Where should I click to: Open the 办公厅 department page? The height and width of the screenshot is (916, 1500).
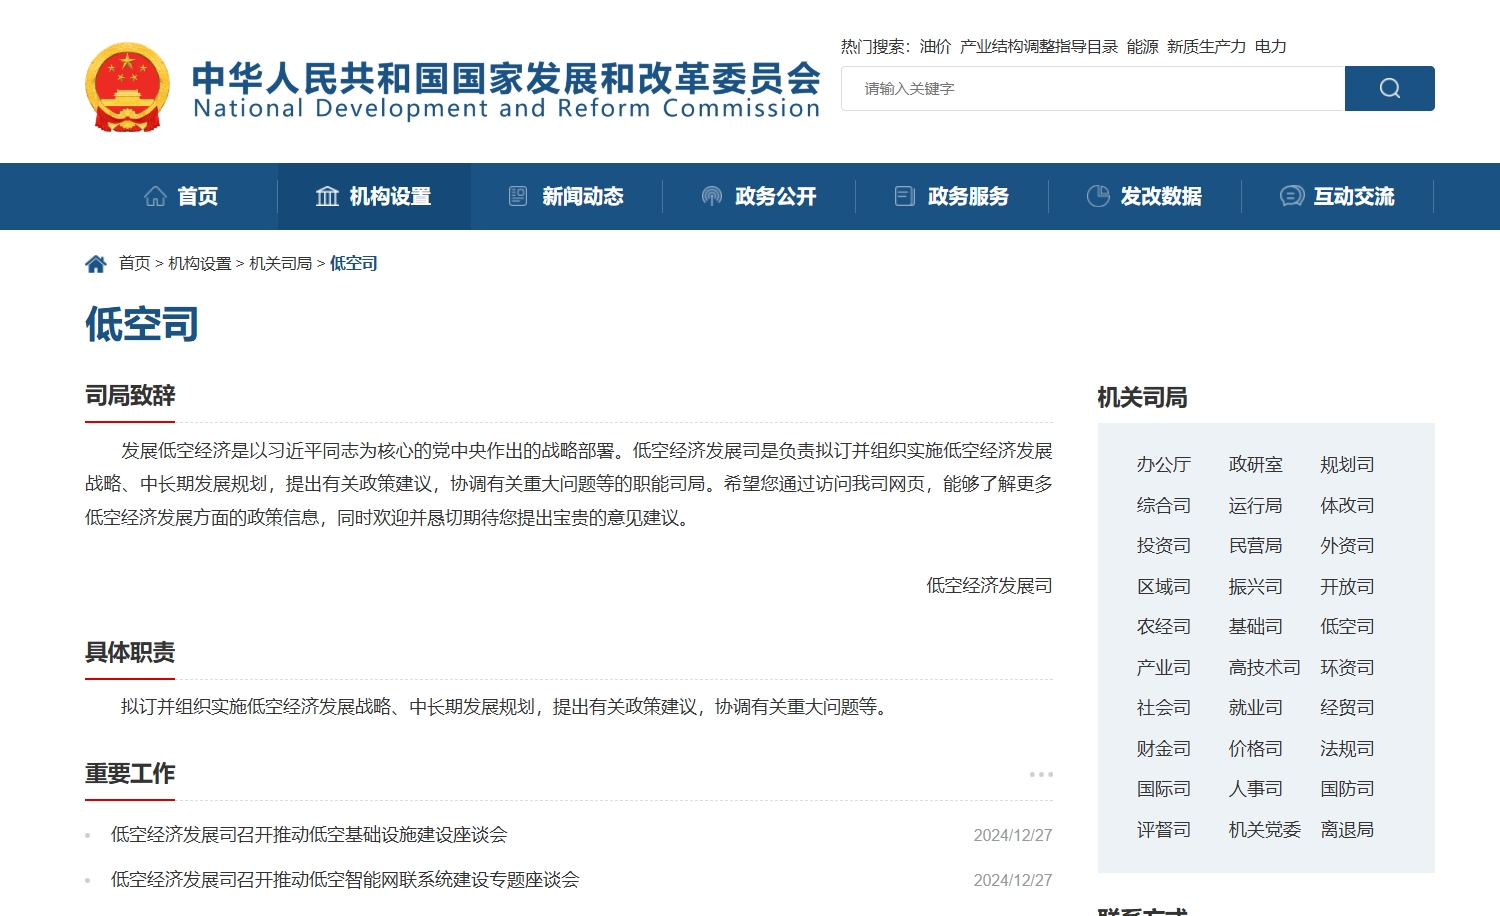(x=1163, y=465)
